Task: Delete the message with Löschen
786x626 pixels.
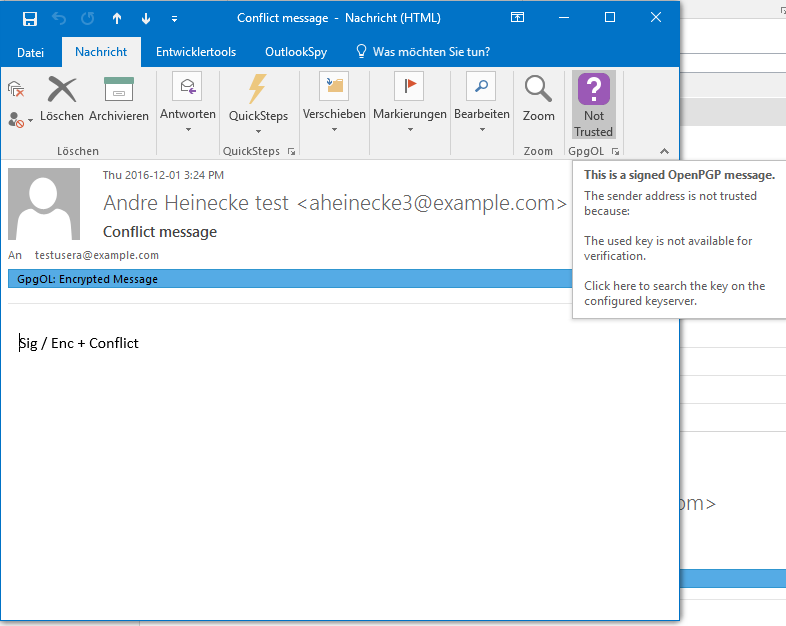Action: point(62,100)
